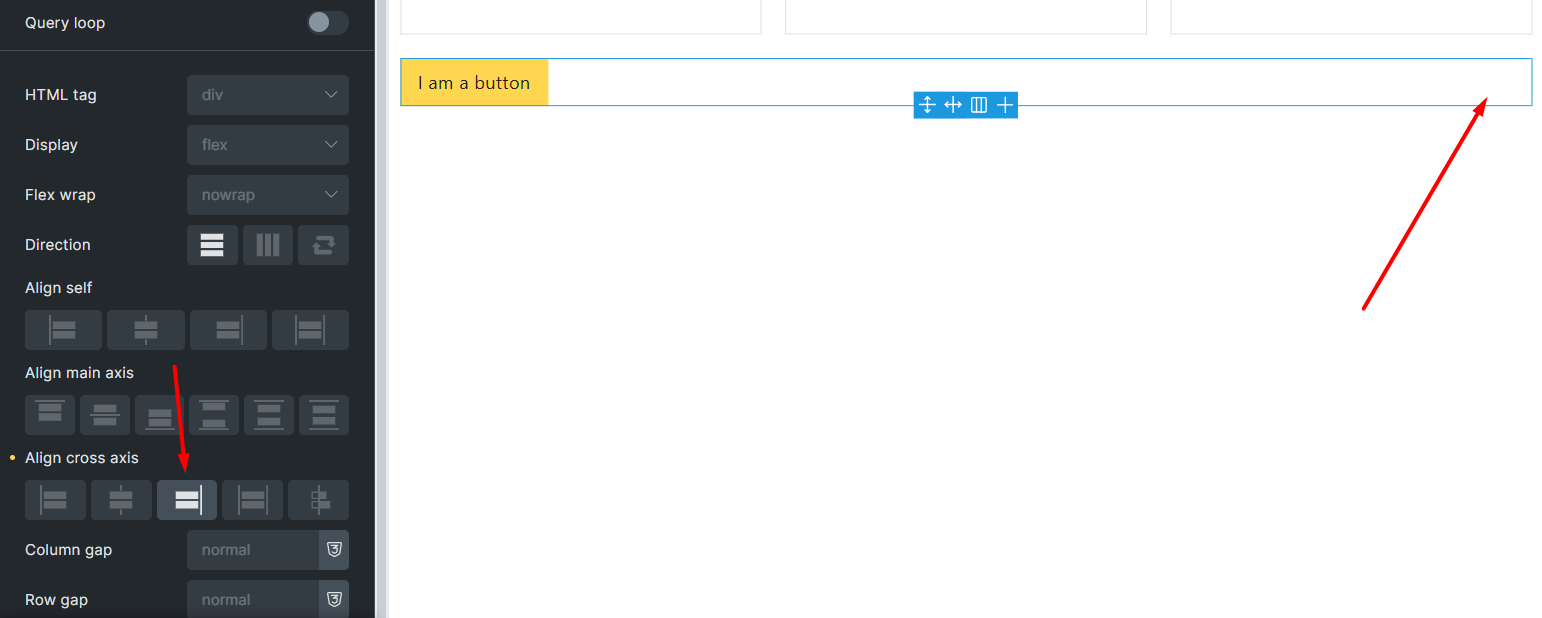Set align self to center

(145, 330)
